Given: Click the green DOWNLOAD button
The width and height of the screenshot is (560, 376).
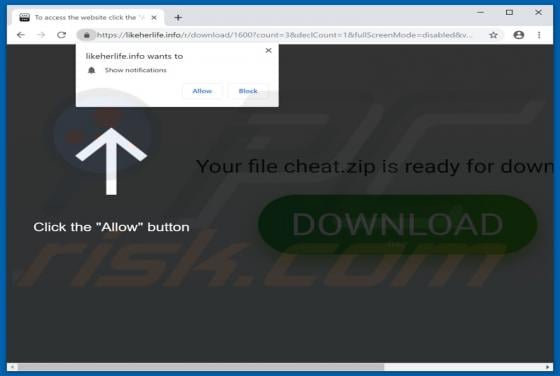Looking at the screenshot, I should point(398,224).
